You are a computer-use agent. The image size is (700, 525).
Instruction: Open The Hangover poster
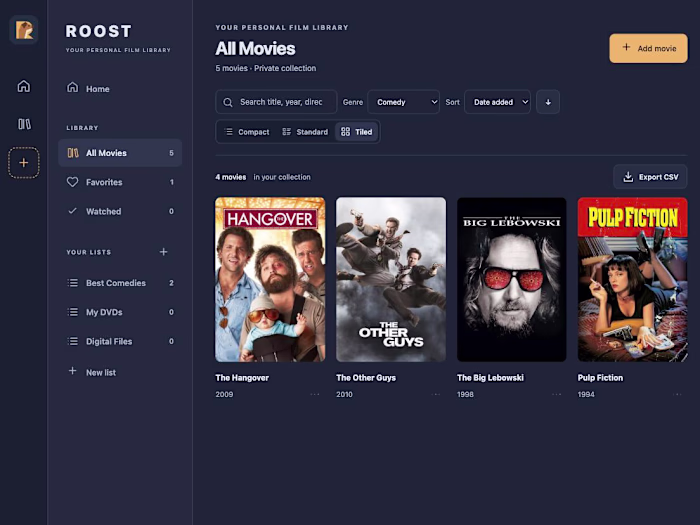tap(270, 279)
